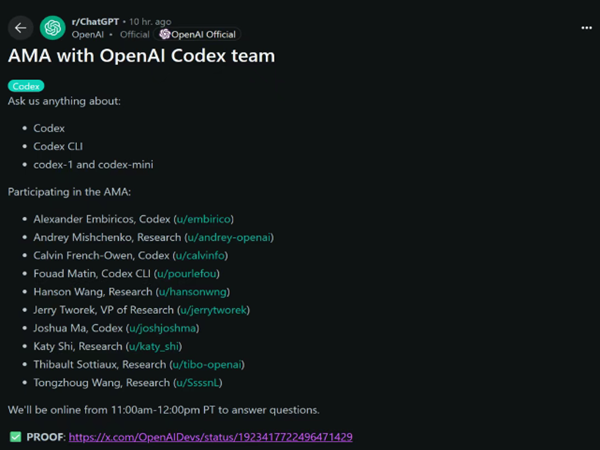Viewport: 600px width, 450px height.
Task: Open u/tibo-openai user profile
Action: 207,364
